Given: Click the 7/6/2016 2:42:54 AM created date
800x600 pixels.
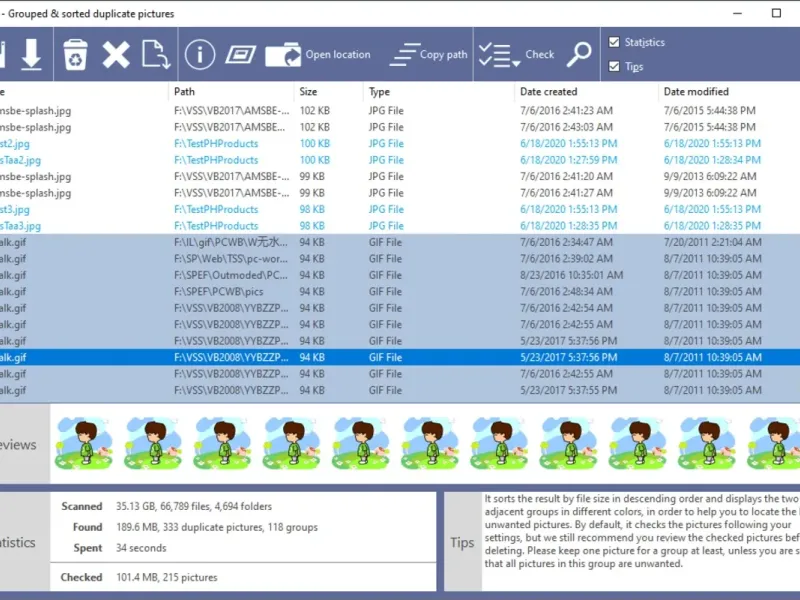Looking at the screenshot, I should [566, 308].
